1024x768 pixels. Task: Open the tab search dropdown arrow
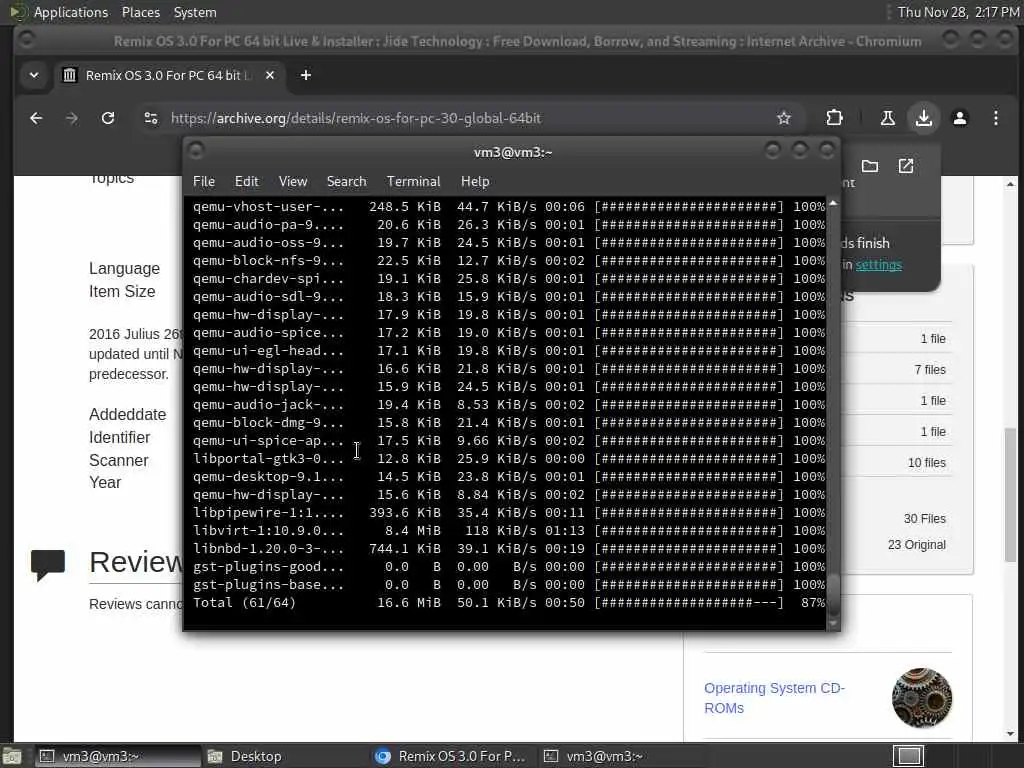coord(34,75)
